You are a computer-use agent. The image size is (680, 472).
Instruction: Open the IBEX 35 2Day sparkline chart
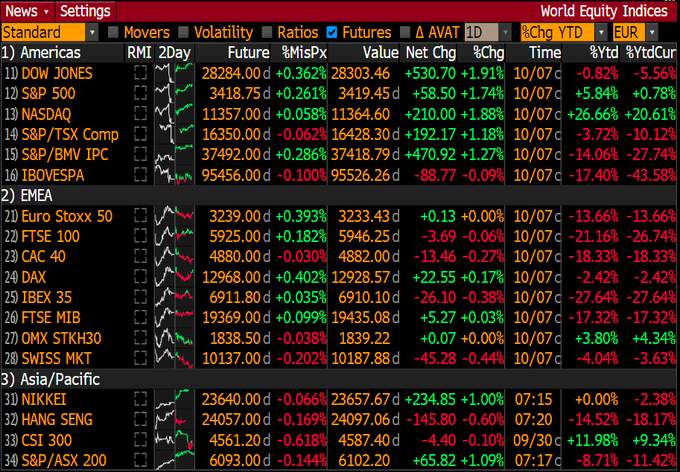(x=174, y=297)
